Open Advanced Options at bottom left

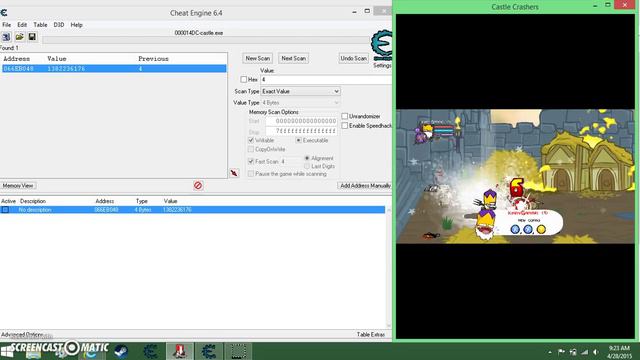22,335
